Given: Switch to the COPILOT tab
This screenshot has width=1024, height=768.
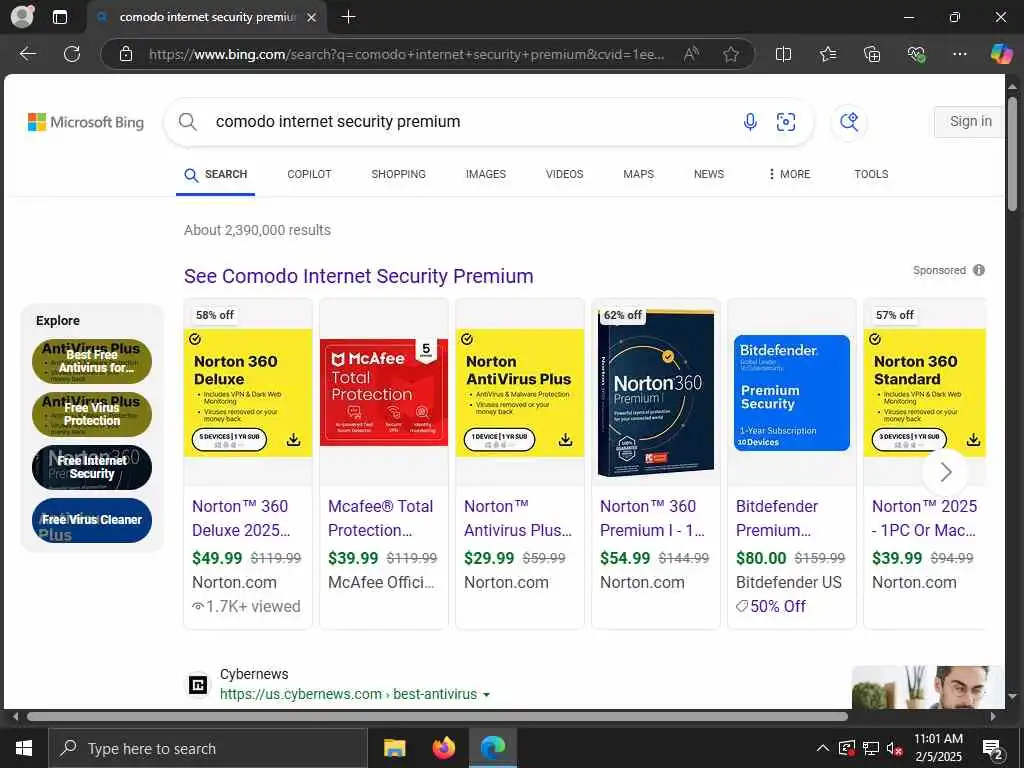Looking at the screenshot, I should point(309,174).
